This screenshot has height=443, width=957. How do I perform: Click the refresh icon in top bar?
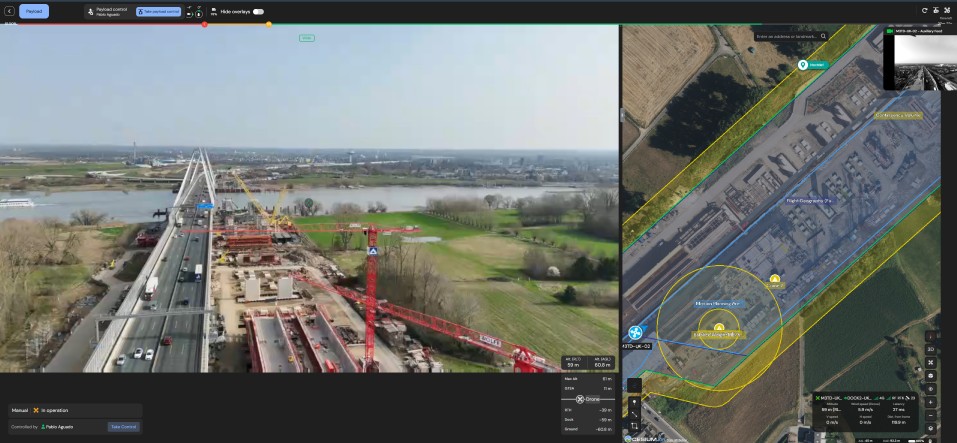click(924, 11)
